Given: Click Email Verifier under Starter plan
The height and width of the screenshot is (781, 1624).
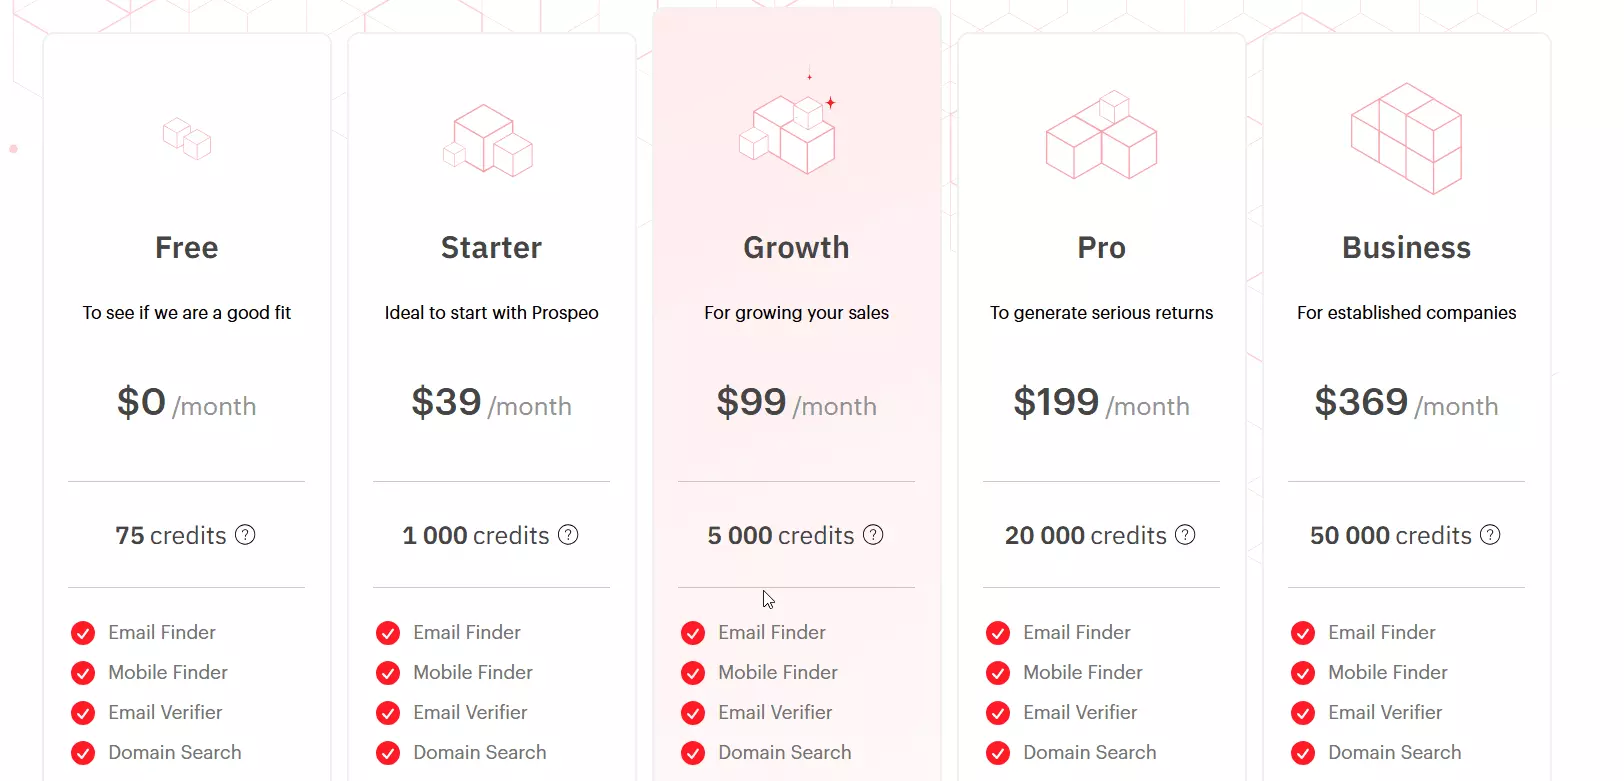Looking at the screenshot, I should pyautogui.click(x=470, y=712).
